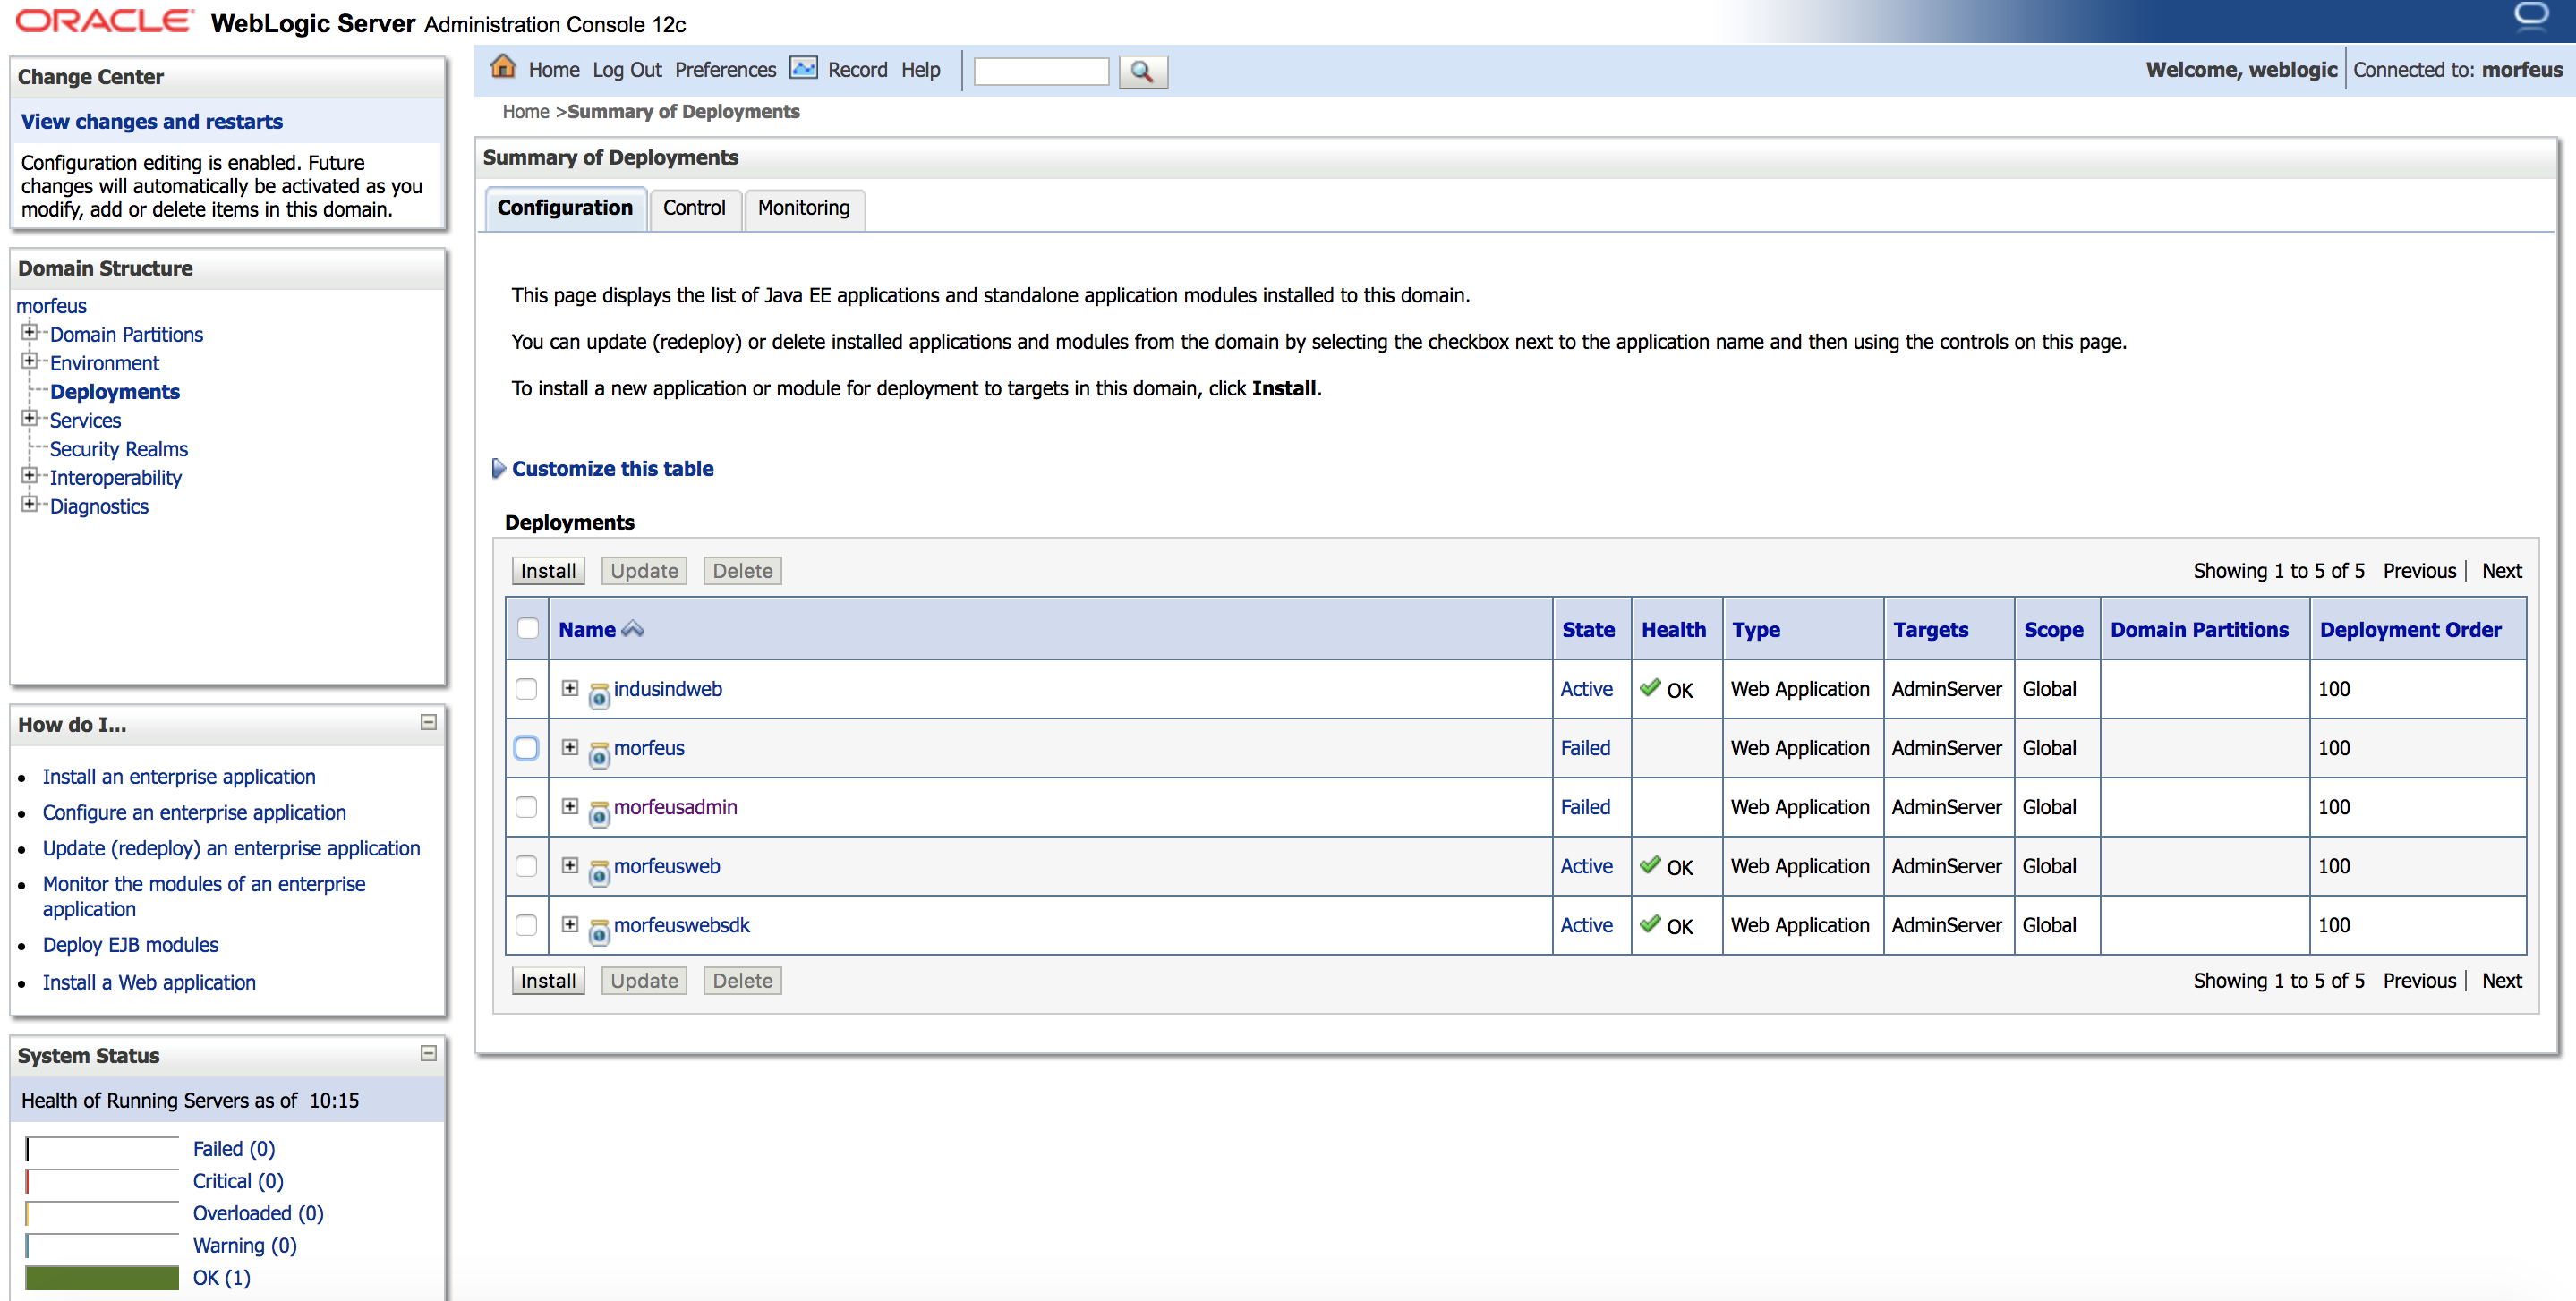Check the morfeuswebsdk row checkbox
The width and height of the screenshot is (2576, 1301).
(526, 925)
